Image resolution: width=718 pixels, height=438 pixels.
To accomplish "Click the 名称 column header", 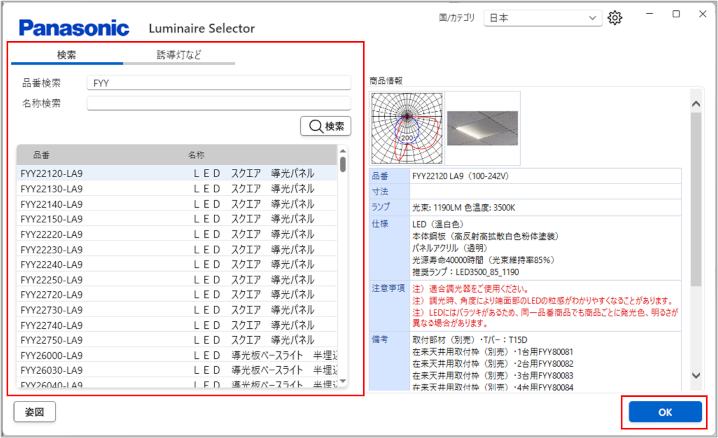I will (x=196, y=156).
